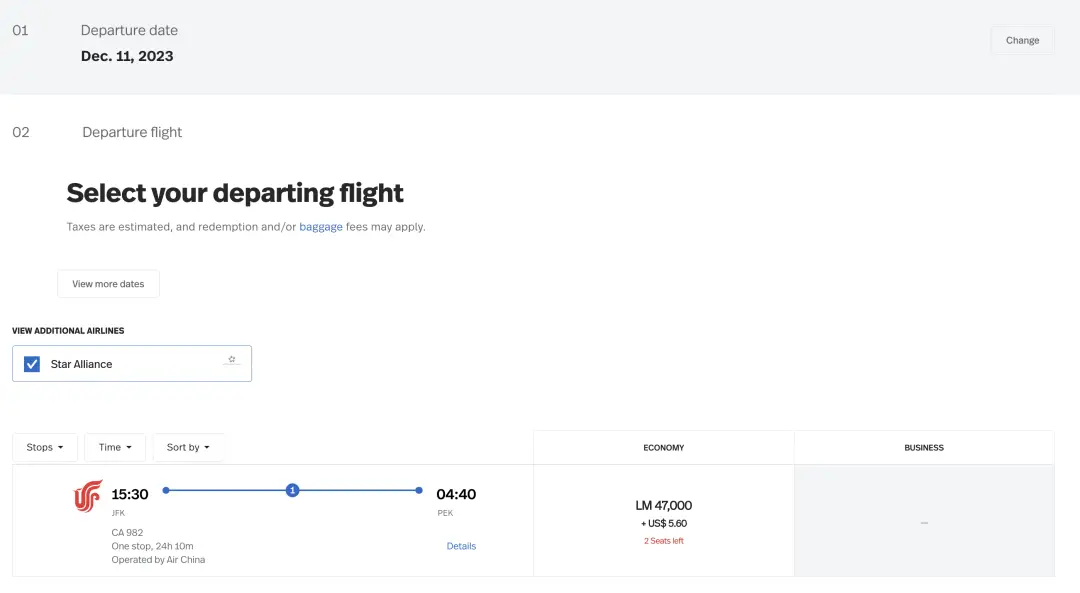The height and width of the screenshot is (593, 1080).
Task: Open the Time filter dropdown
Action: 115,448
